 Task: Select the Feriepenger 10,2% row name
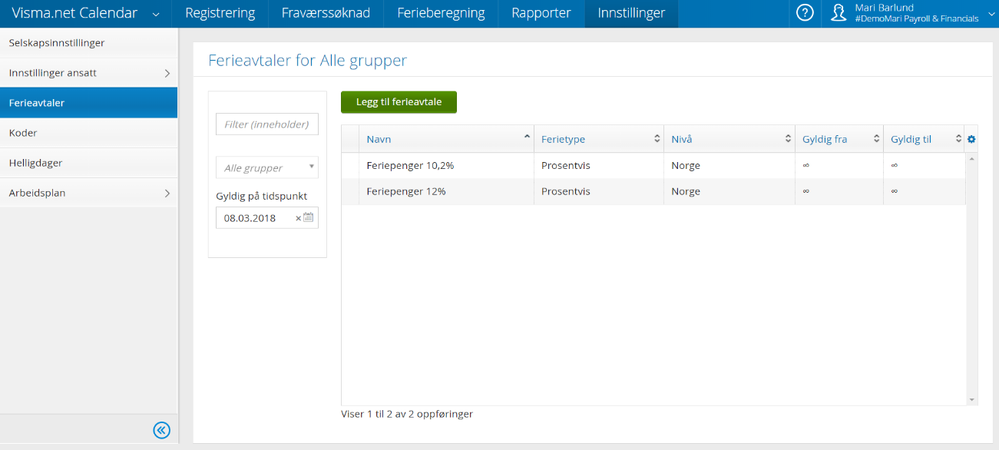click(x=410, y=165)
